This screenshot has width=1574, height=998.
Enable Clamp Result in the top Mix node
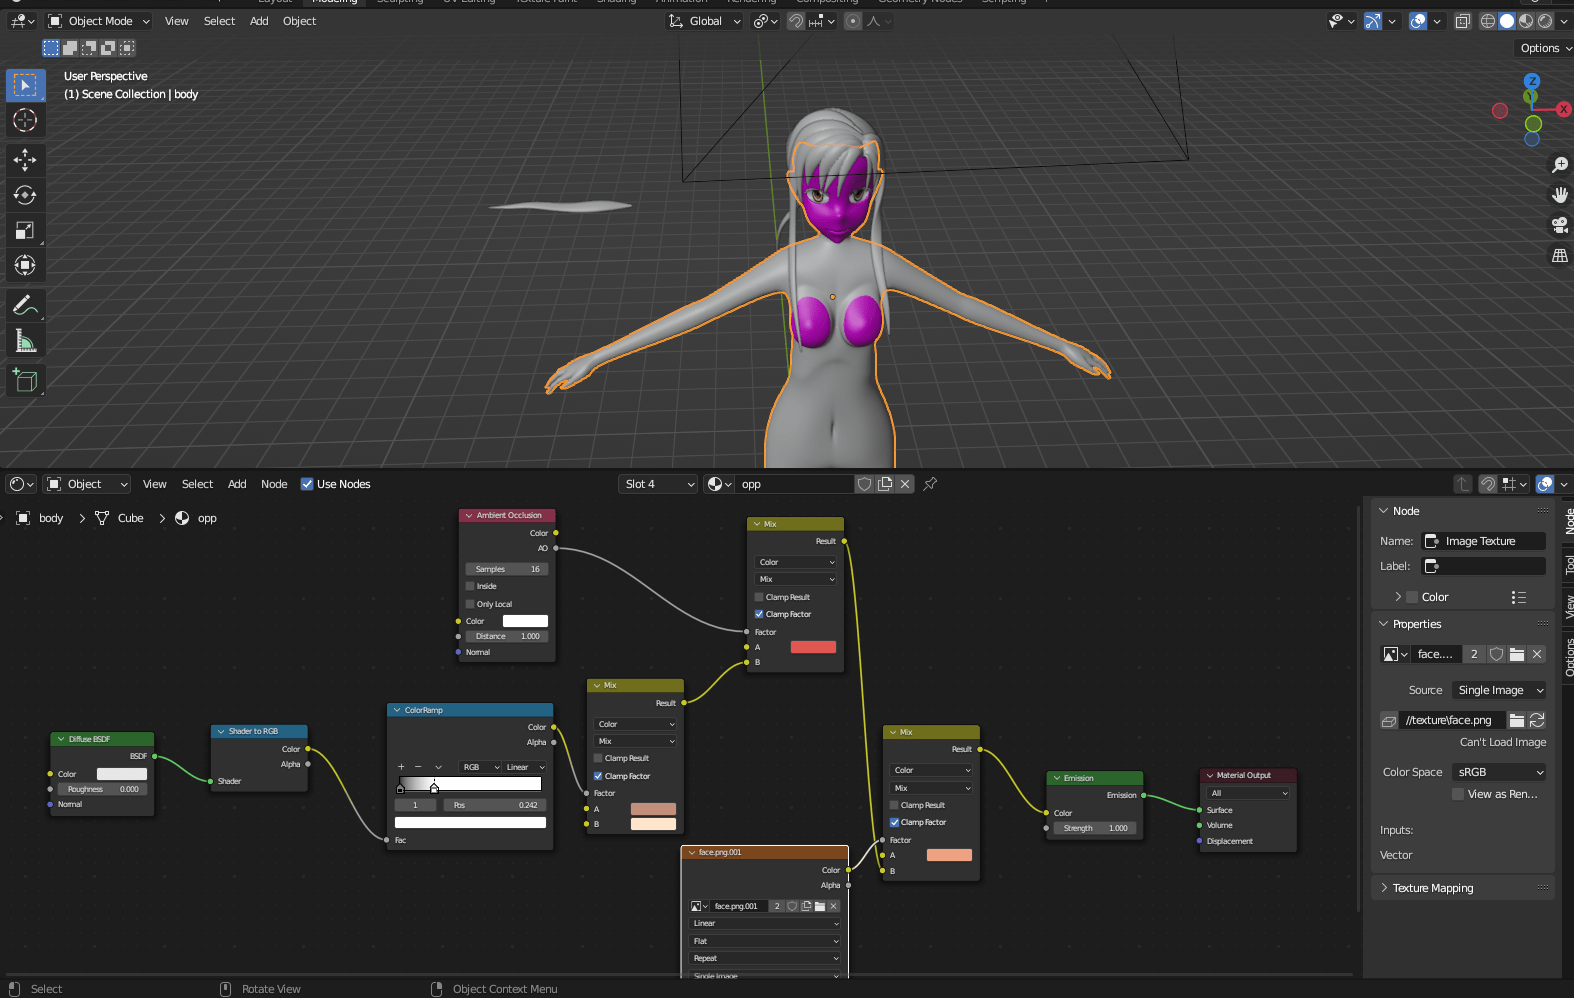point(759,597)
